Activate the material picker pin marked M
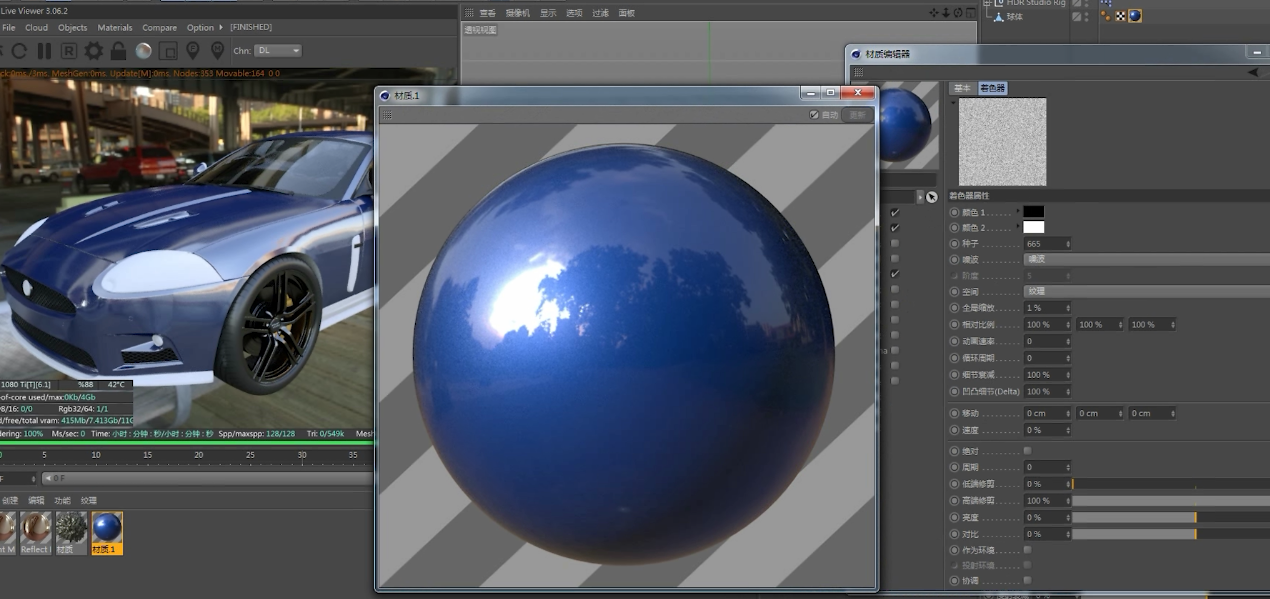The image size is (1270, 599). [x=216, y=50]
